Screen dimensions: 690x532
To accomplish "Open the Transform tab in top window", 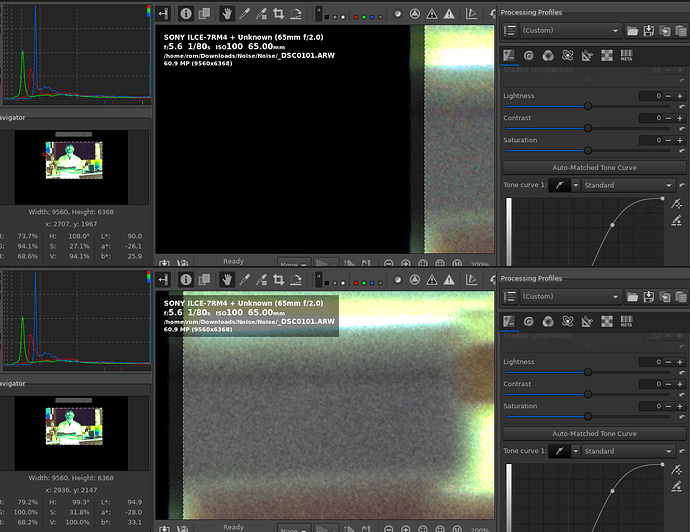I will click(x=587, y=55).
